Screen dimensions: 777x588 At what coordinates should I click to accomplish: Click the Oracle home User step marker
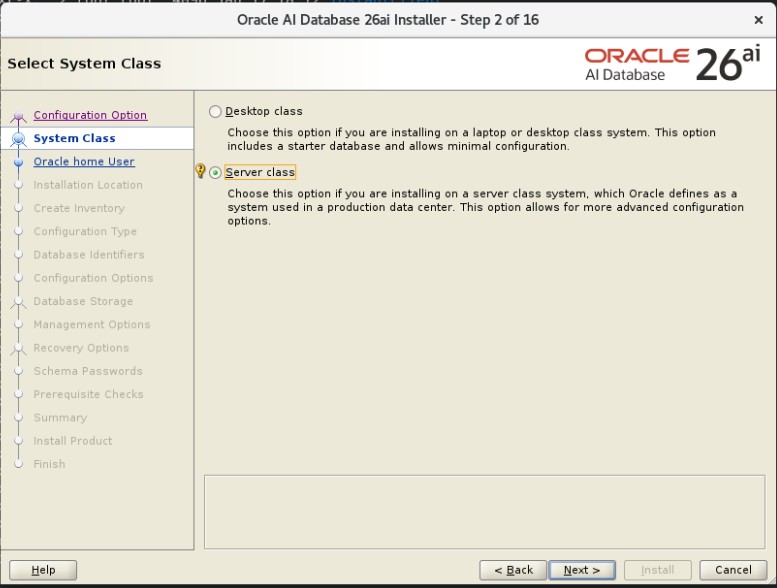point(19,162)
